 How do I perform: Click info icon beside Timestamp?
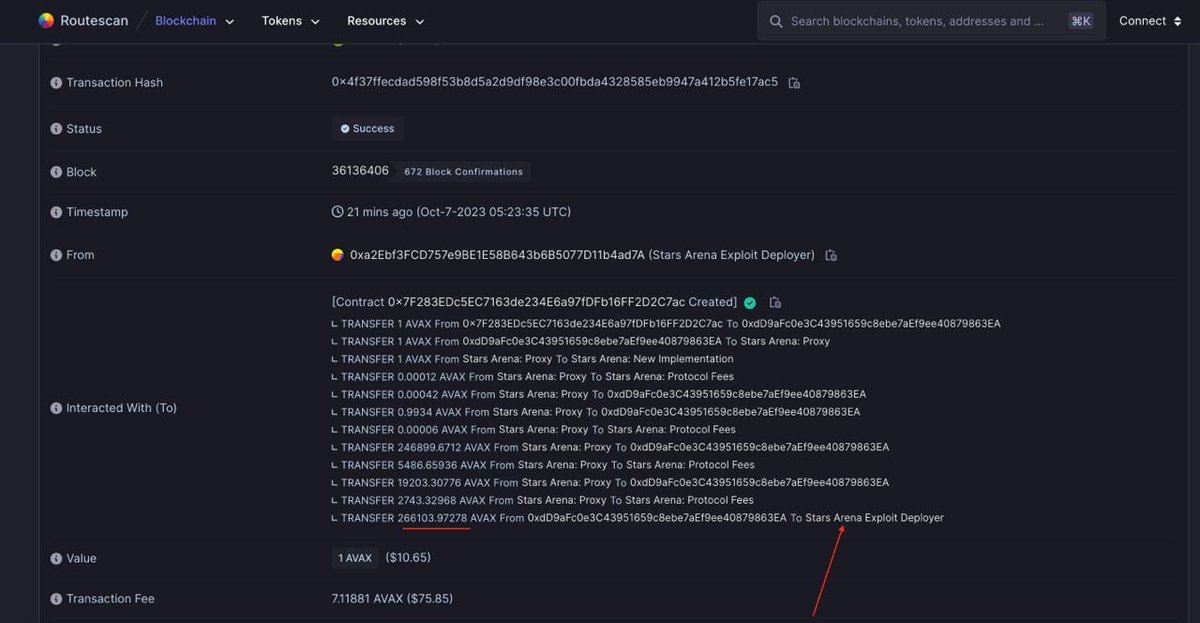tap(56, 212)
